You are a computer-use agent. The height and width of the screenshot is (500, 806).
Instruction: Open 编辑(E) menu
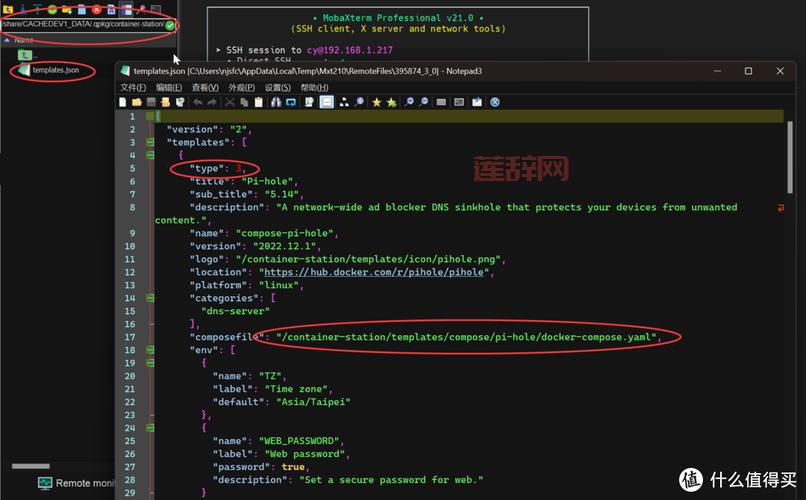click(169, 87)
